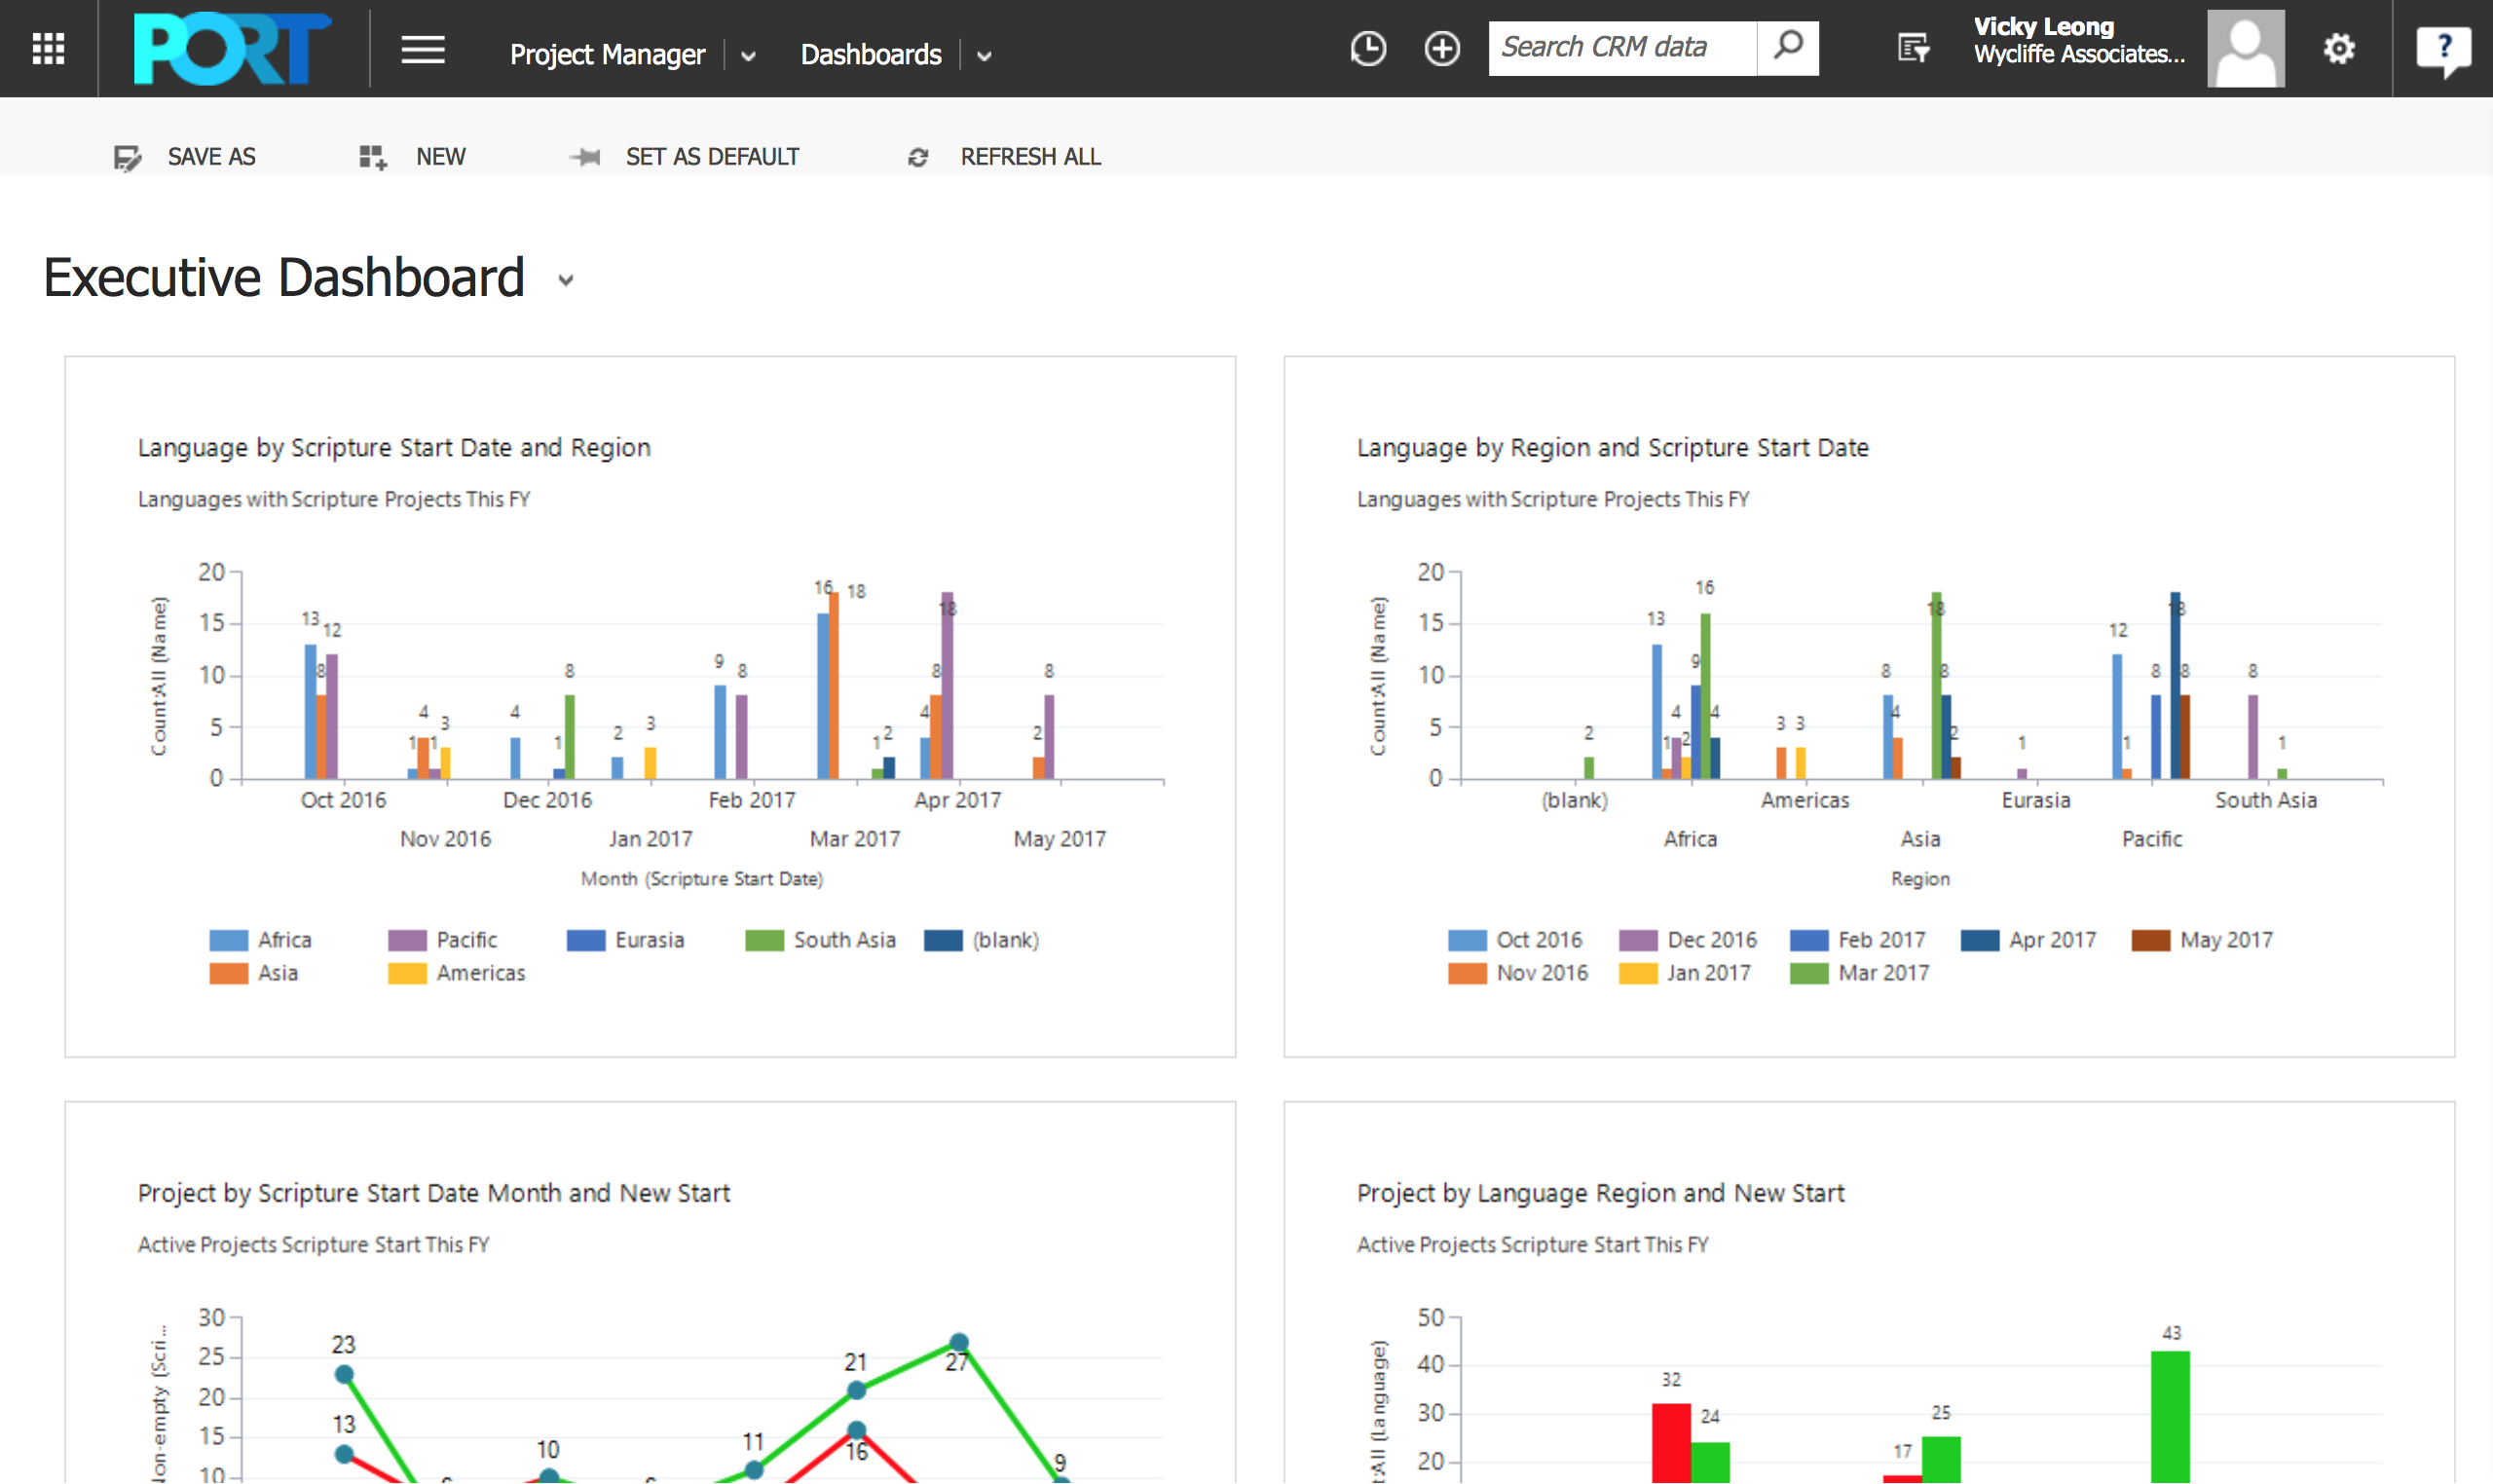
Task: Open recently viewed items clock icon
Action: (1368, 48)
